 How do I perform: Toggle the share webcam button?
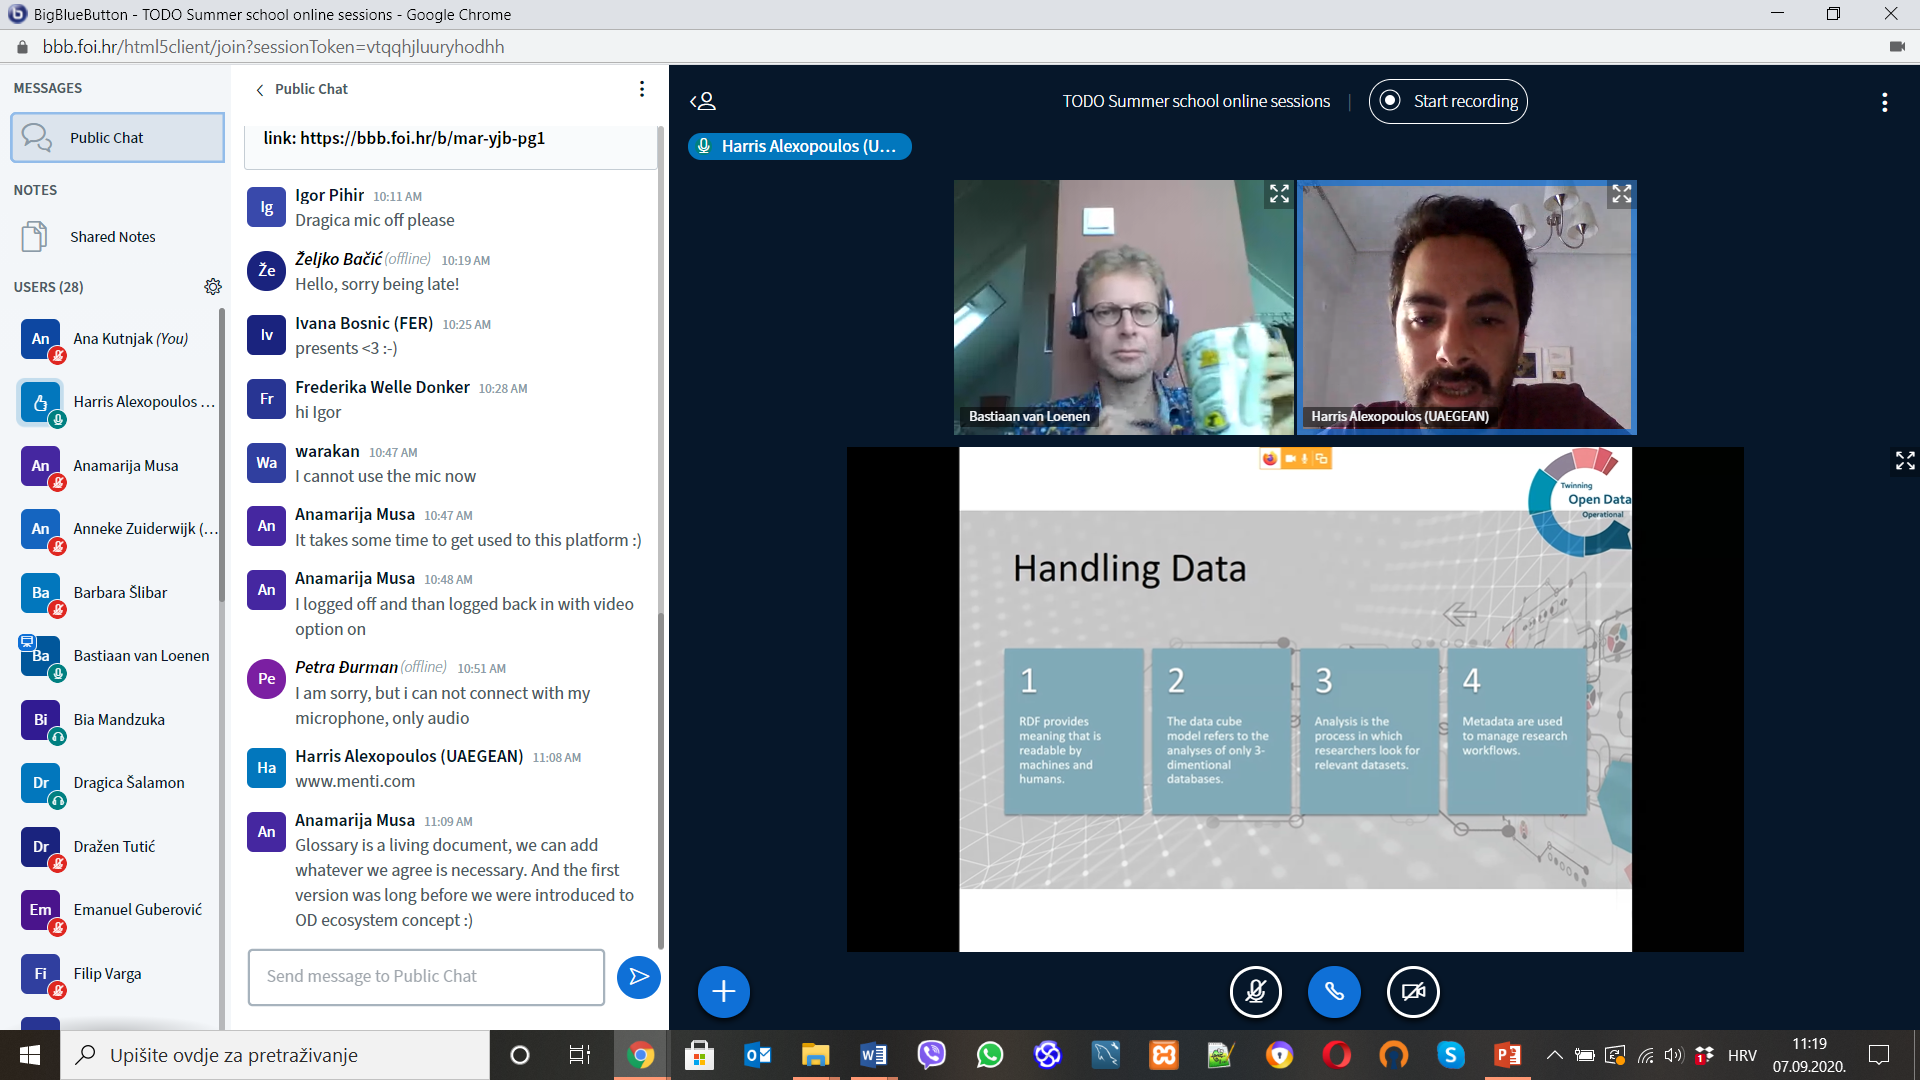point(1412,992)
